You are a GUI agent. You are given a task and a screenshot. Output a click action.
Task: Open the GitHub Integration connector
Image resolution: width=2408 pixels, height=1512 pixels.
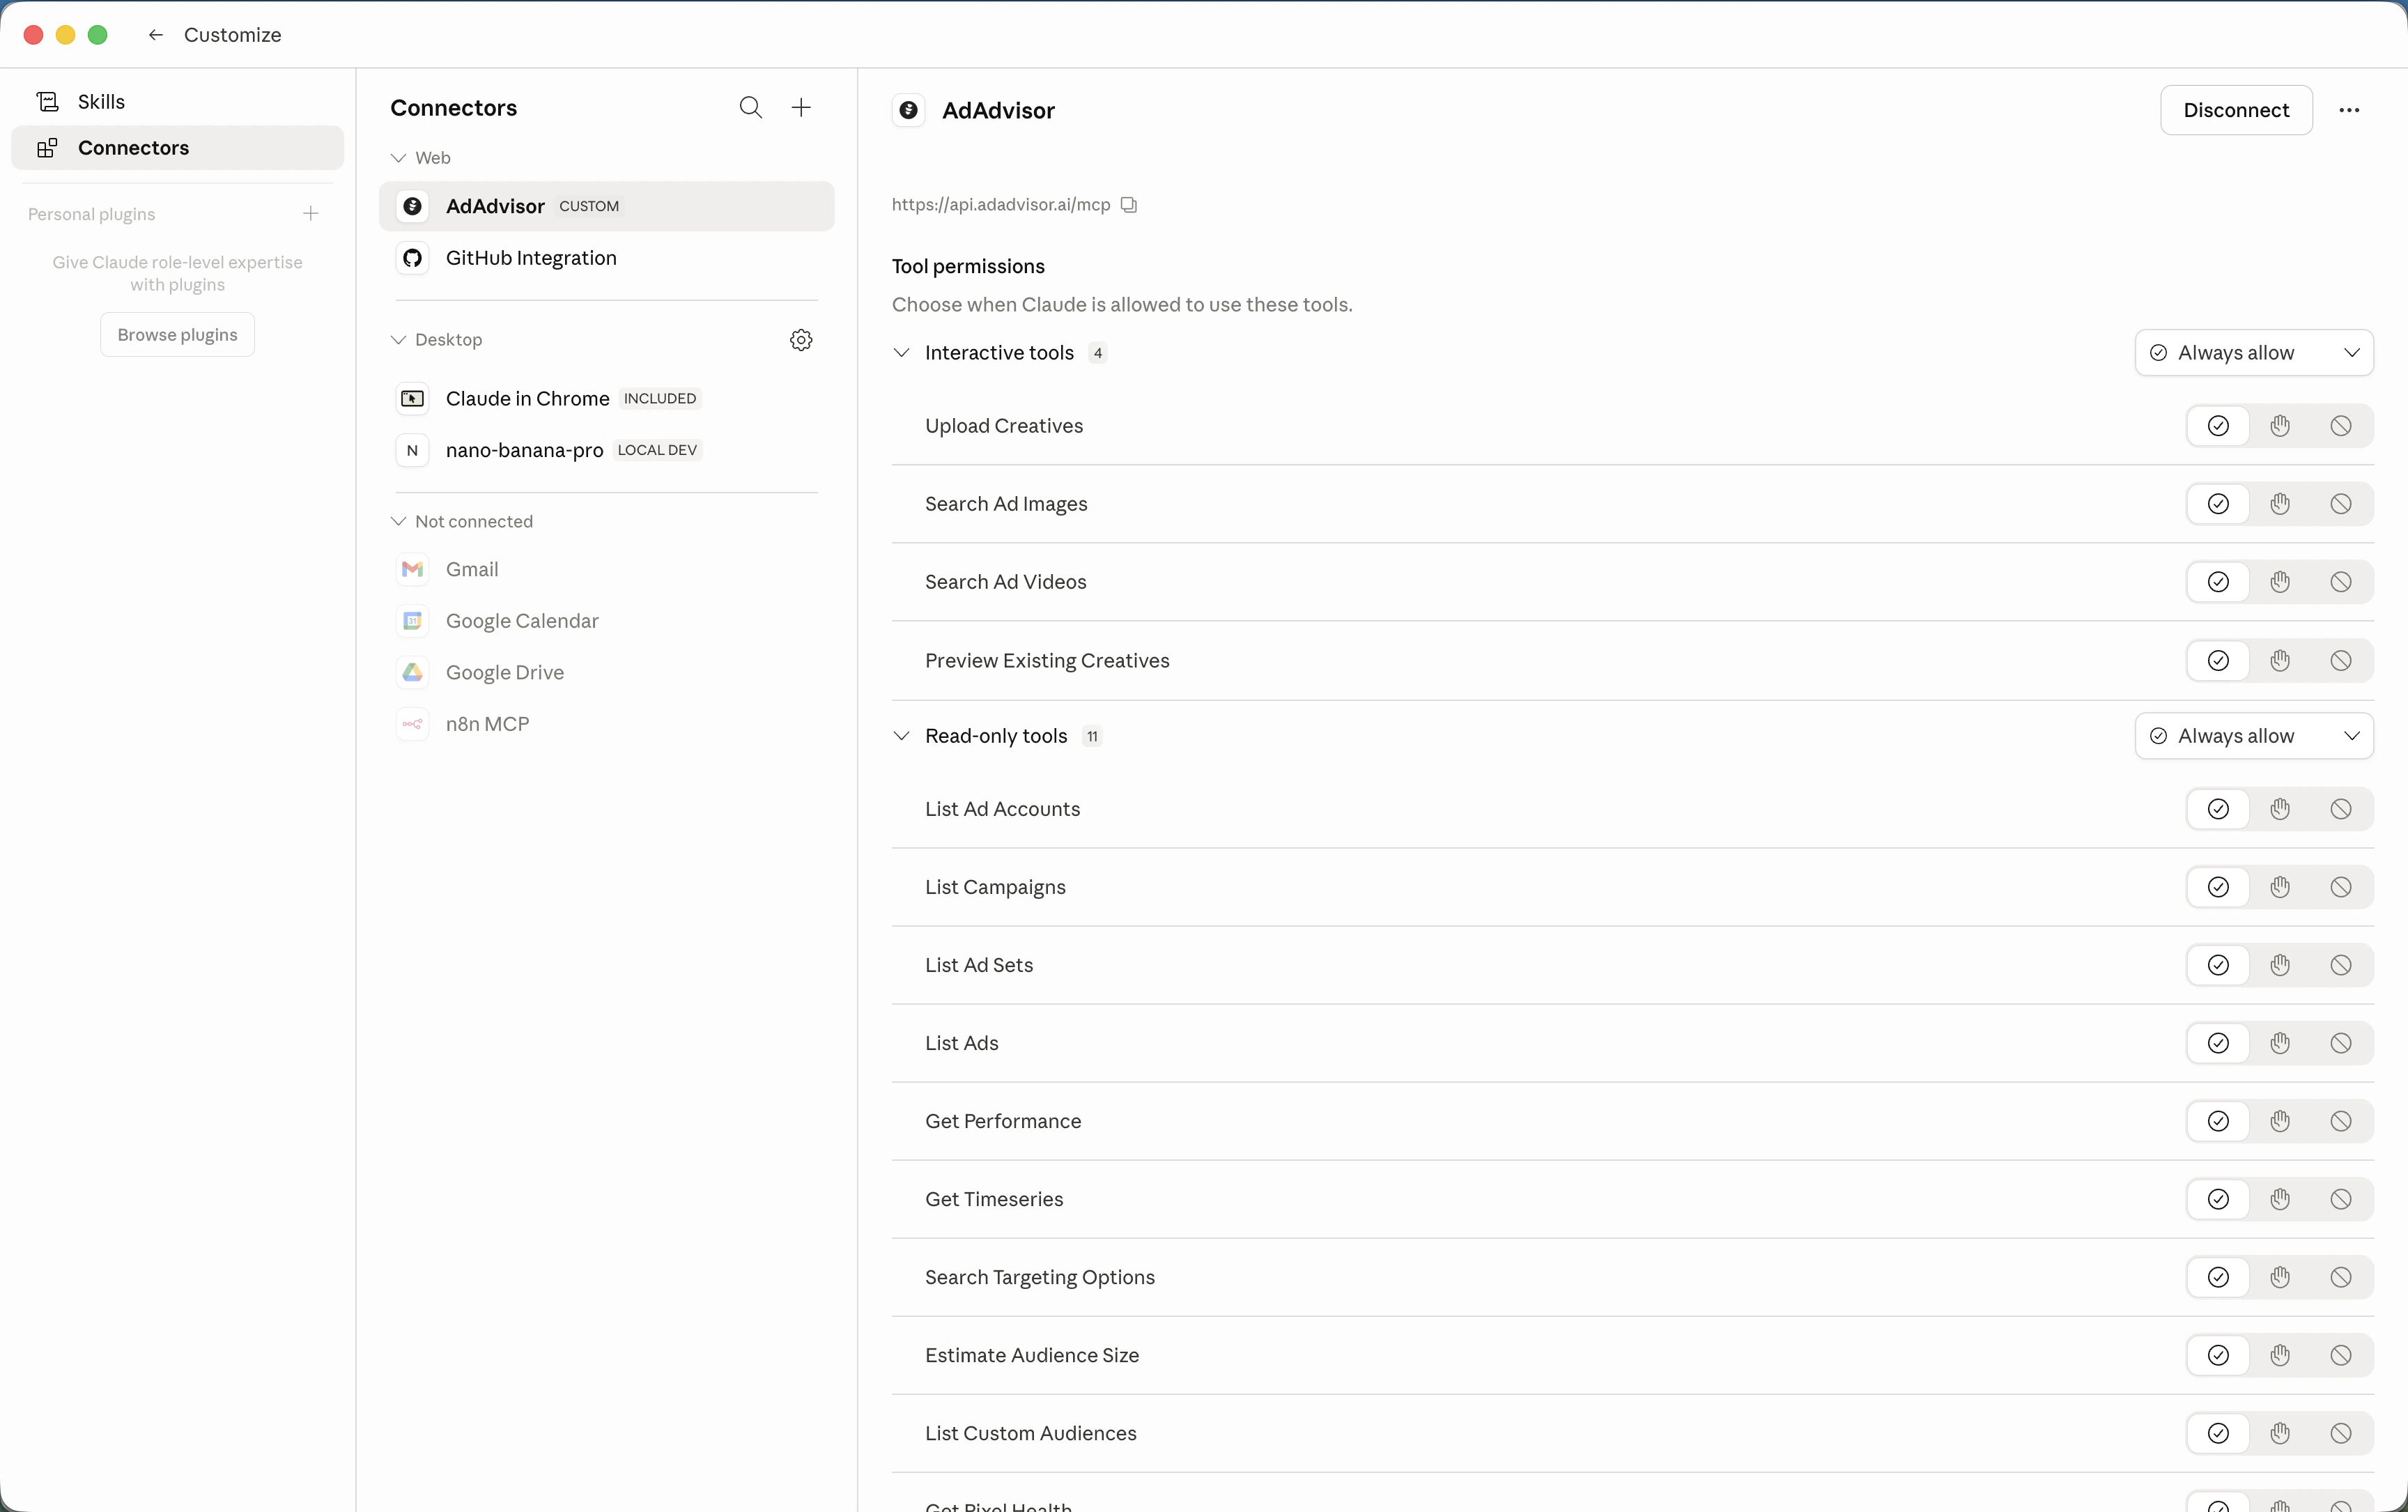coord(606,258)
